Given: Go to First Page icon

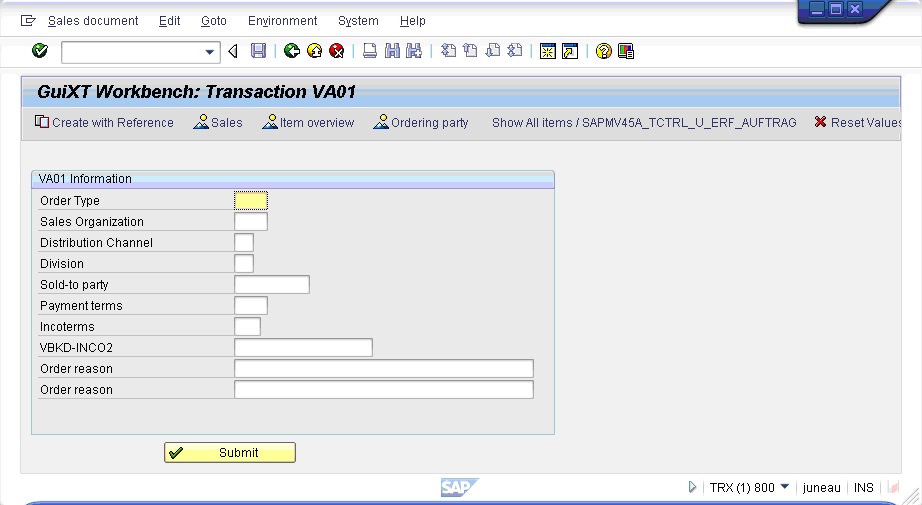Looking at the screenshot, I should pos(448,51).
